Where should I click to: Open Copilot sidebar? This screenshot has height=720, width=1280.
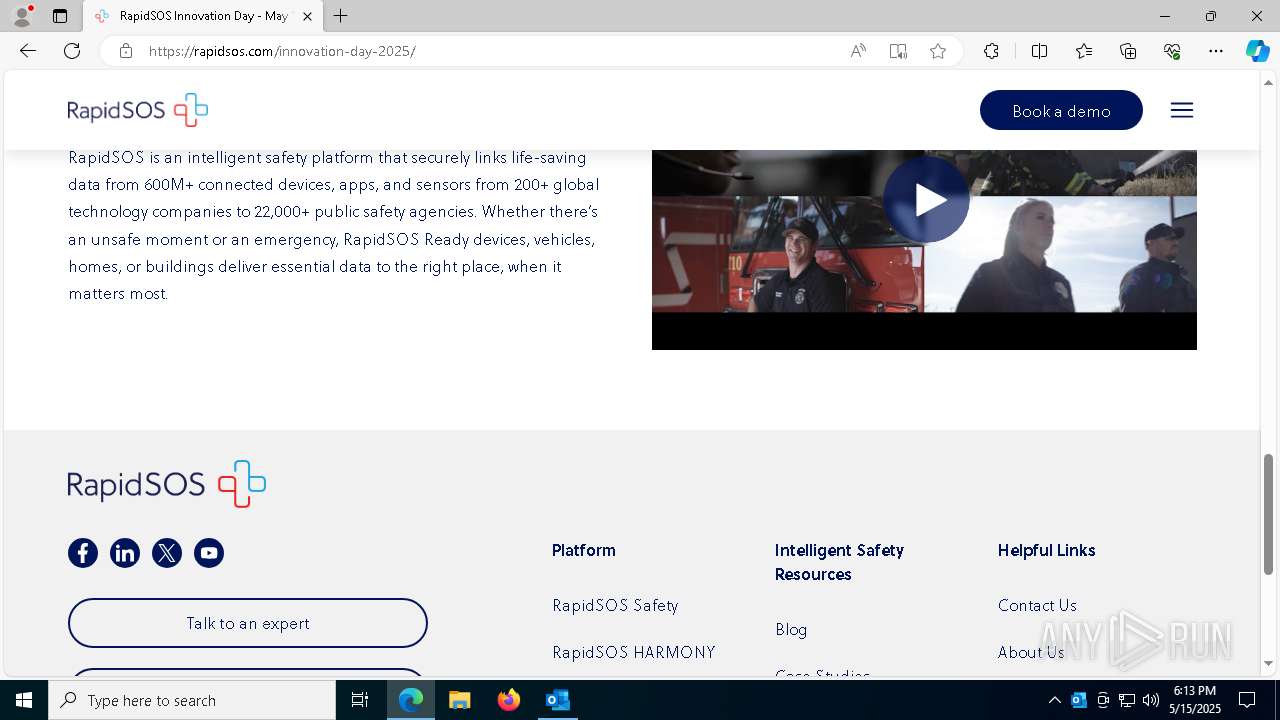tap(1257, 51)
